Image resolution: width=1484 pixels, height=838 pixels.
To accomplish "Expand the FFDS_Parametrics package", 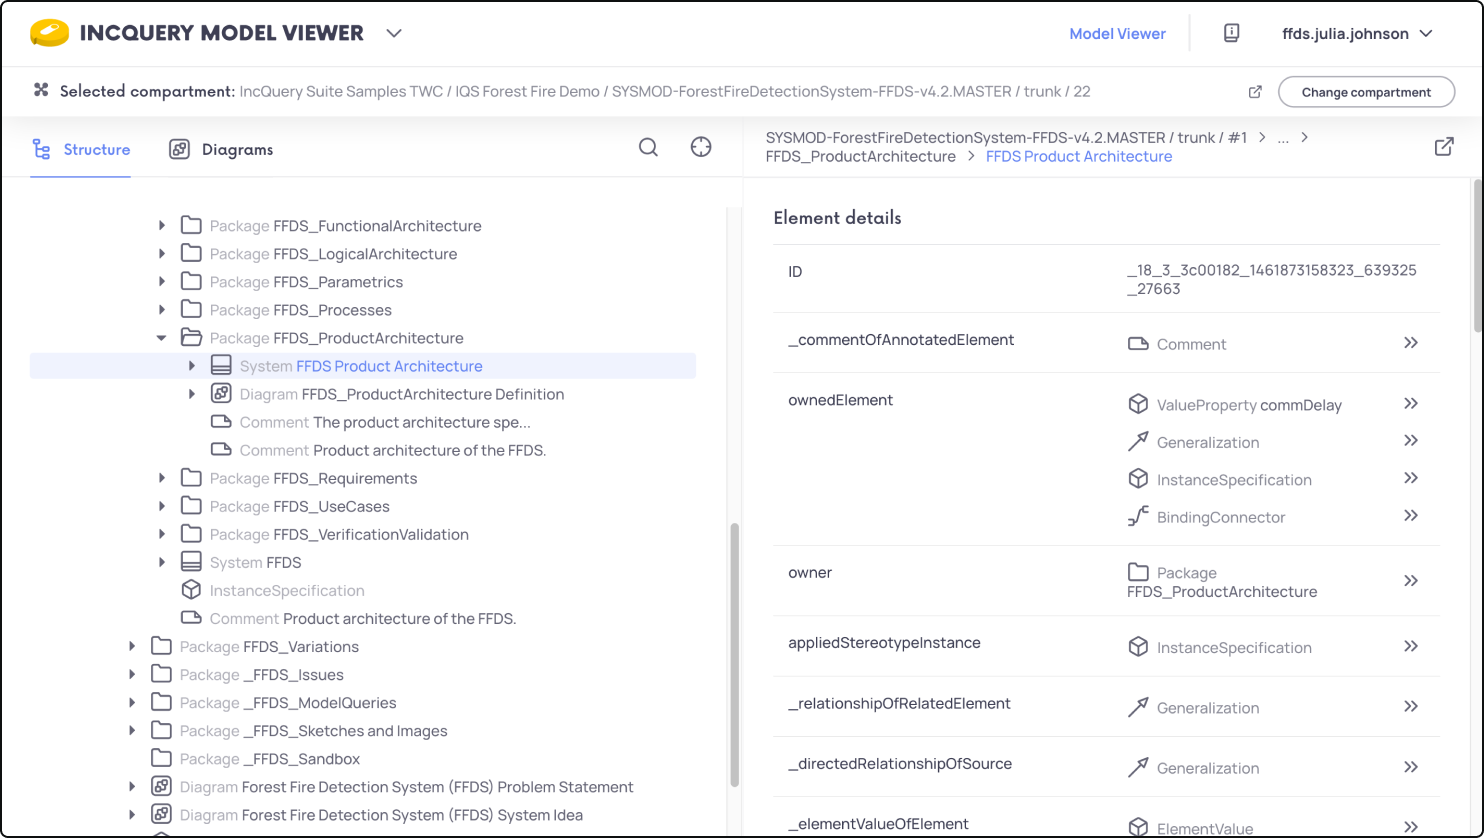I will click(162, 282).
